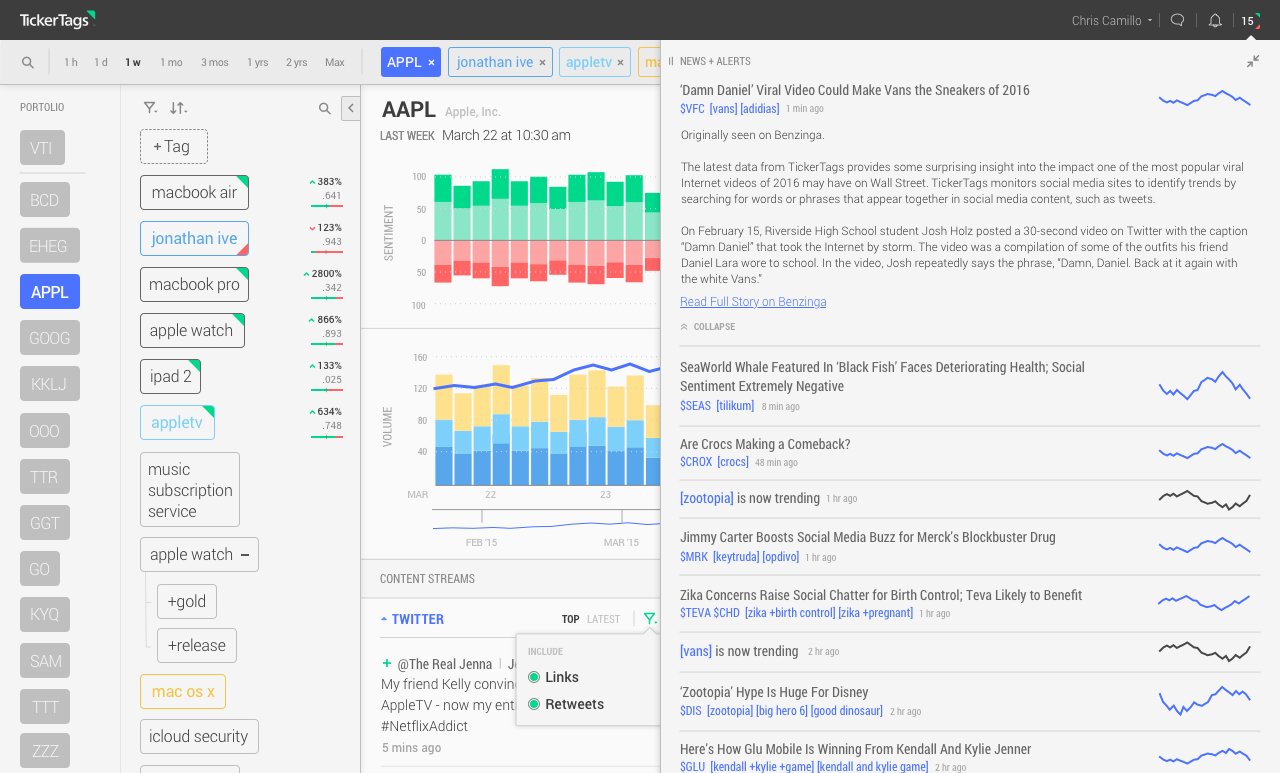Click the black sparkline for zootopia trending
The image size is (1280, 773).
coord(1204,498)
